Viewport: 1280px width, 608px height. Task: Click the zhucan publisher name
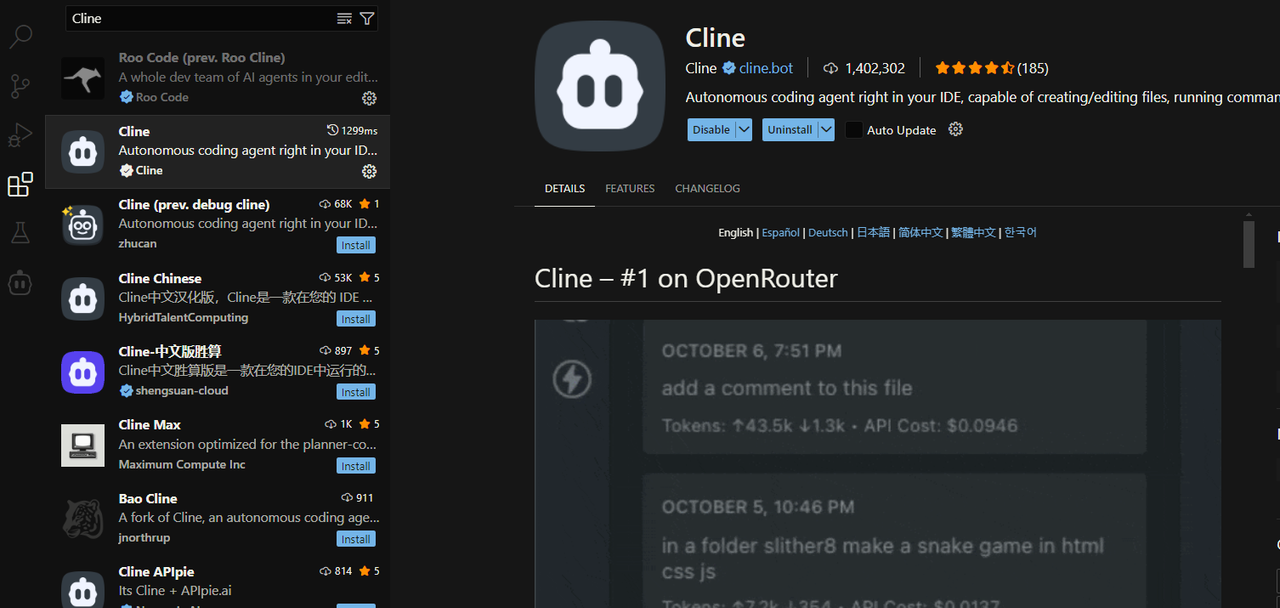click(137, 244)
